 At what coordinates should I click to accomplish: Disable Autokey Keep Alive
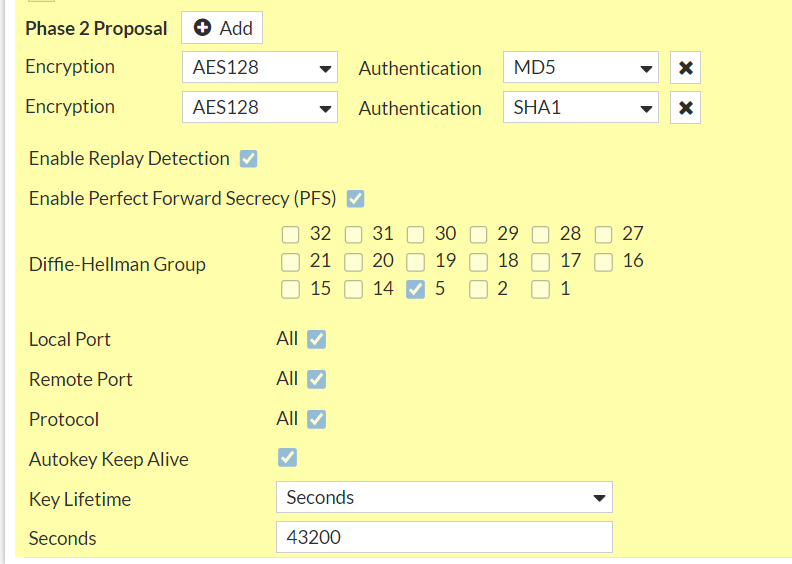click(x=287, y=458)
